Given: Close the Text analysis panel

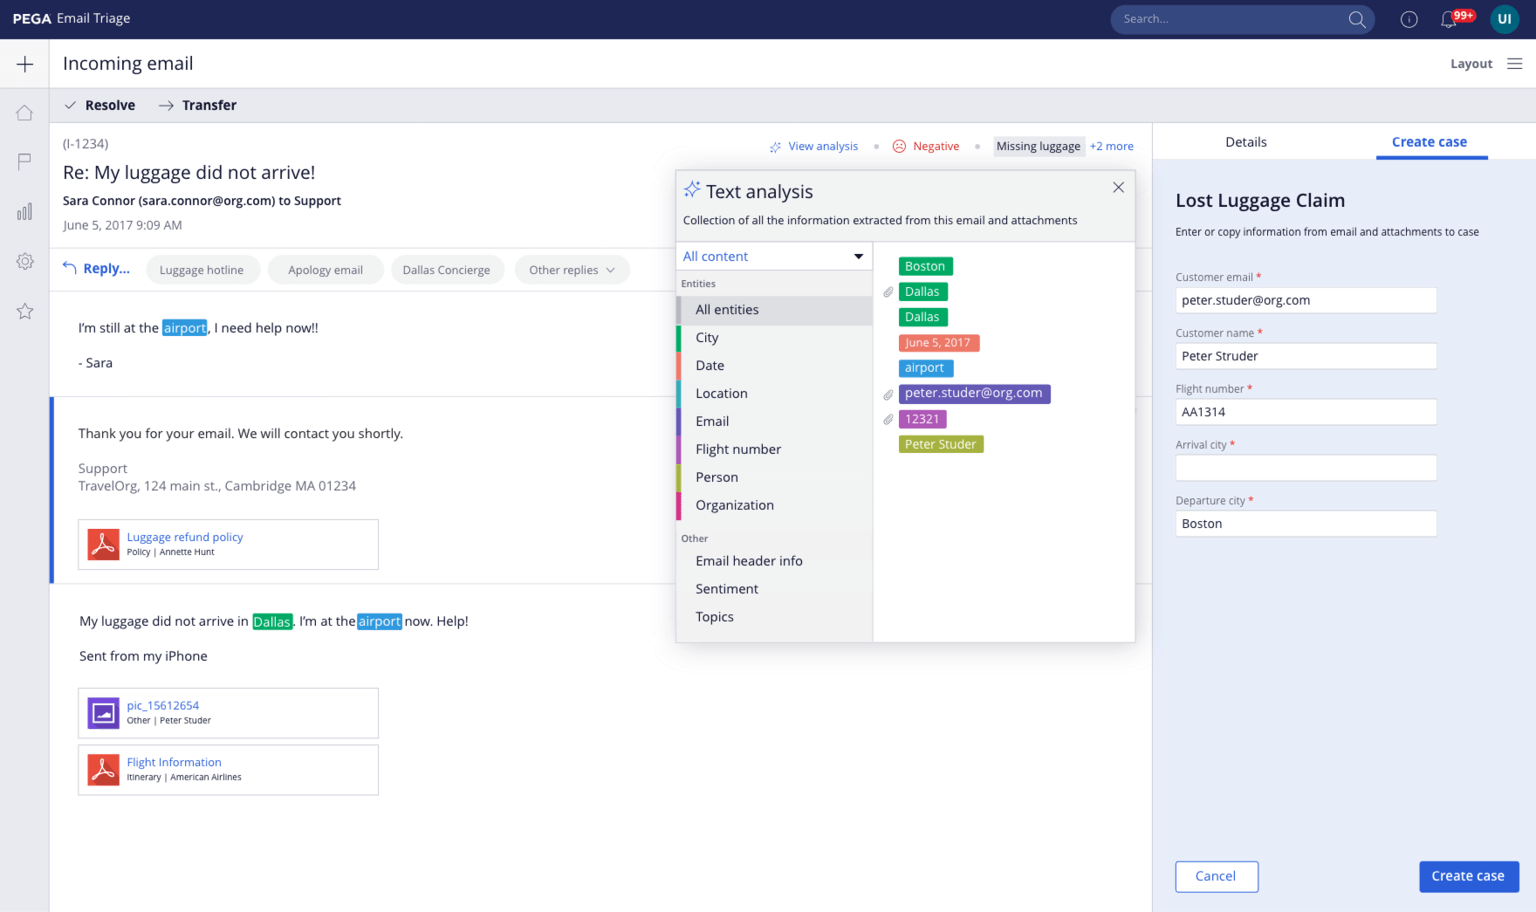Looking at the screenshot, I should click(x=1118, y=188).
